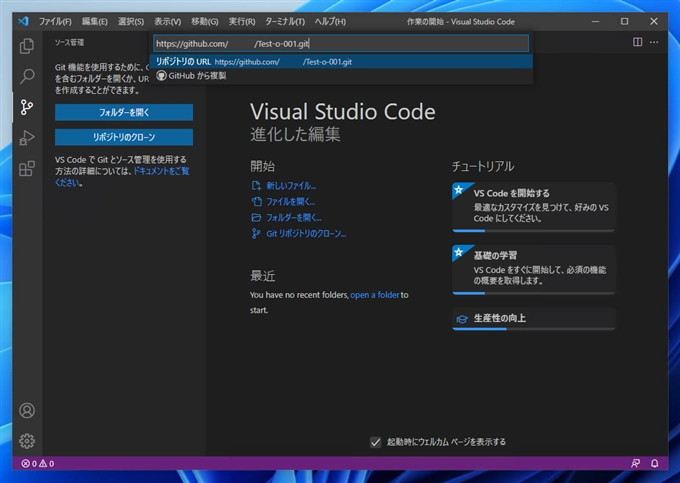Click the new file icon under 開始

tap(256, 186)
